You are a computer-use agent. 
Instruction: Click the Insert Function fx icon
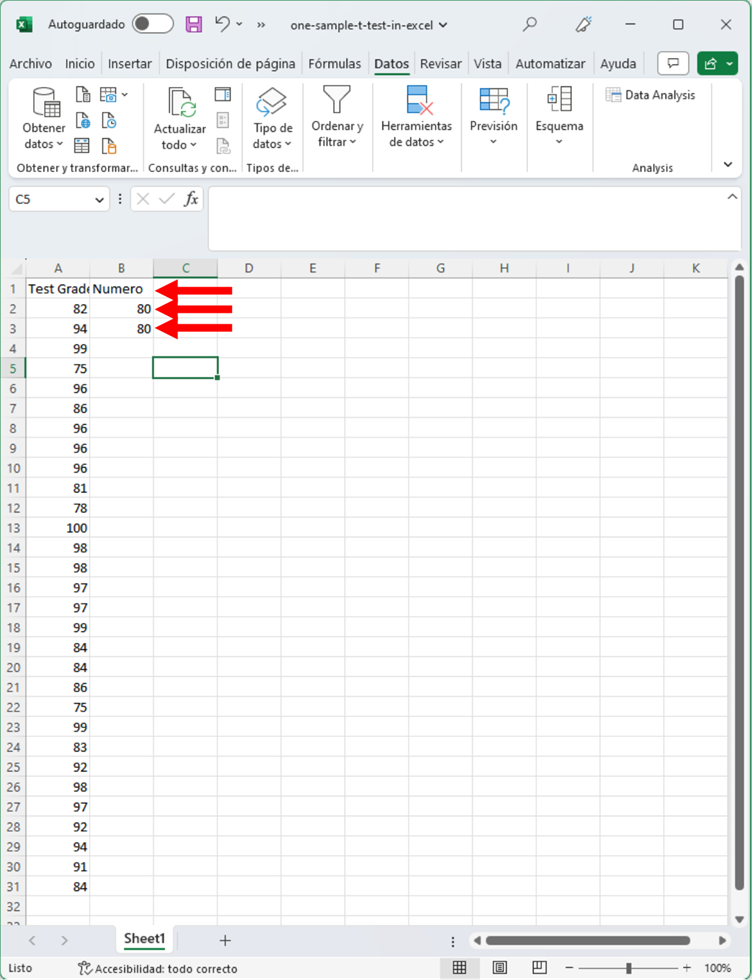point(191,199)
